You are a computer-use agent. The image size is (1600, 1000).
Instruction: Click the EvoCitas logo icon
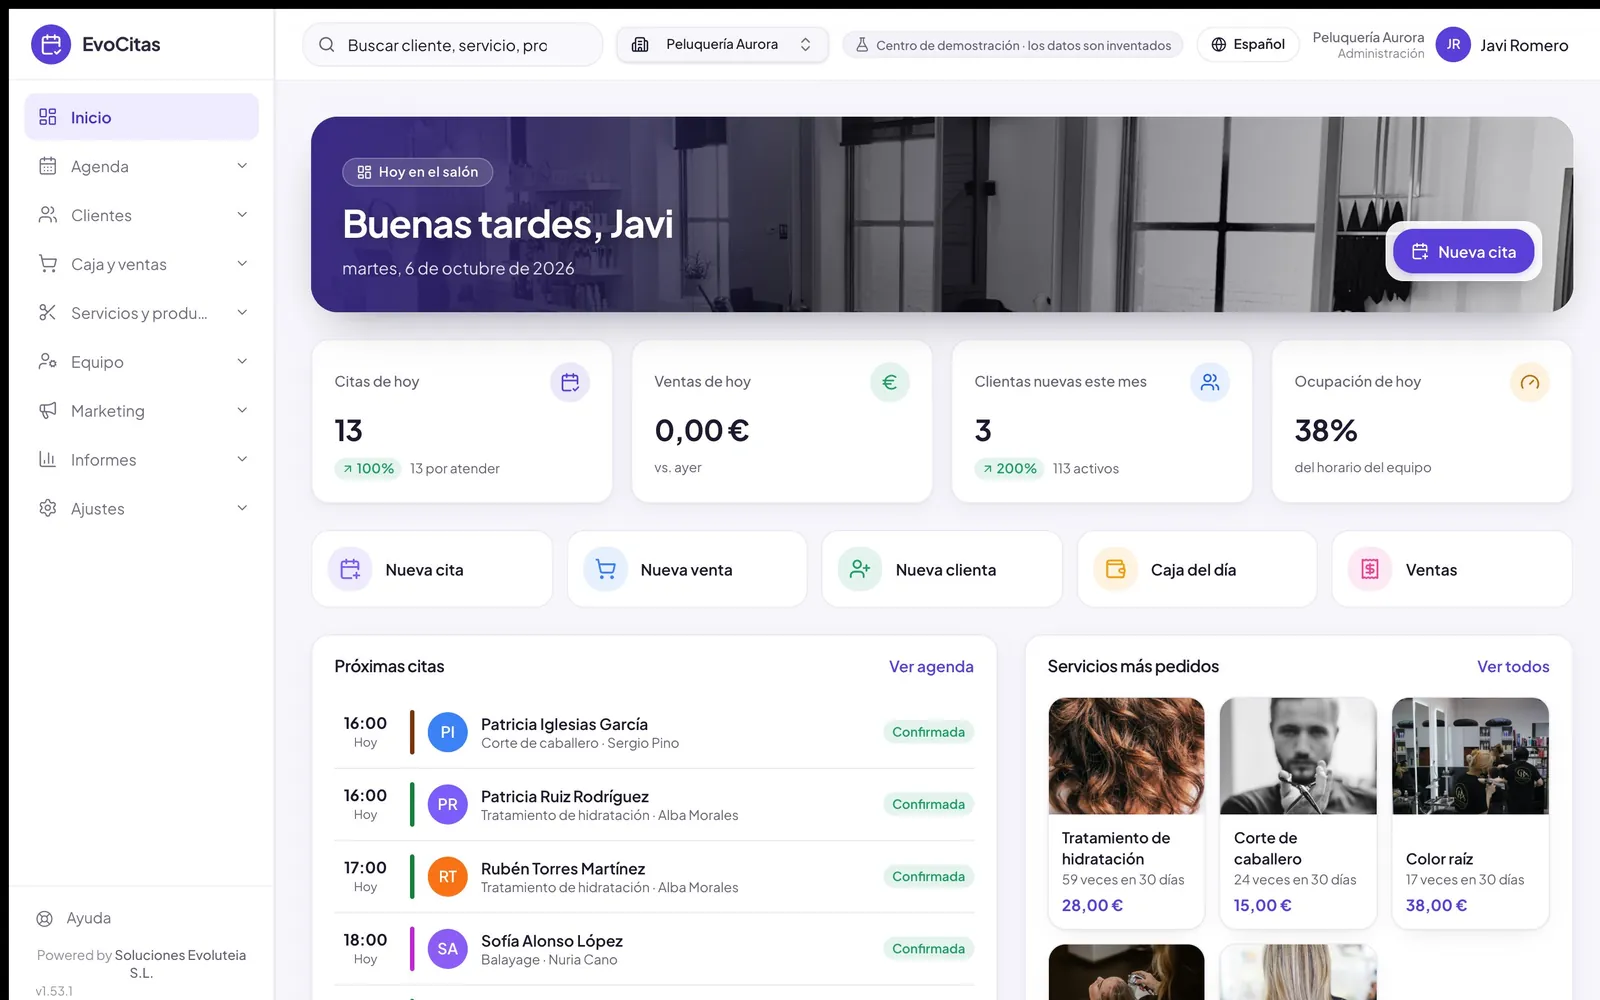tap(51, 44)
